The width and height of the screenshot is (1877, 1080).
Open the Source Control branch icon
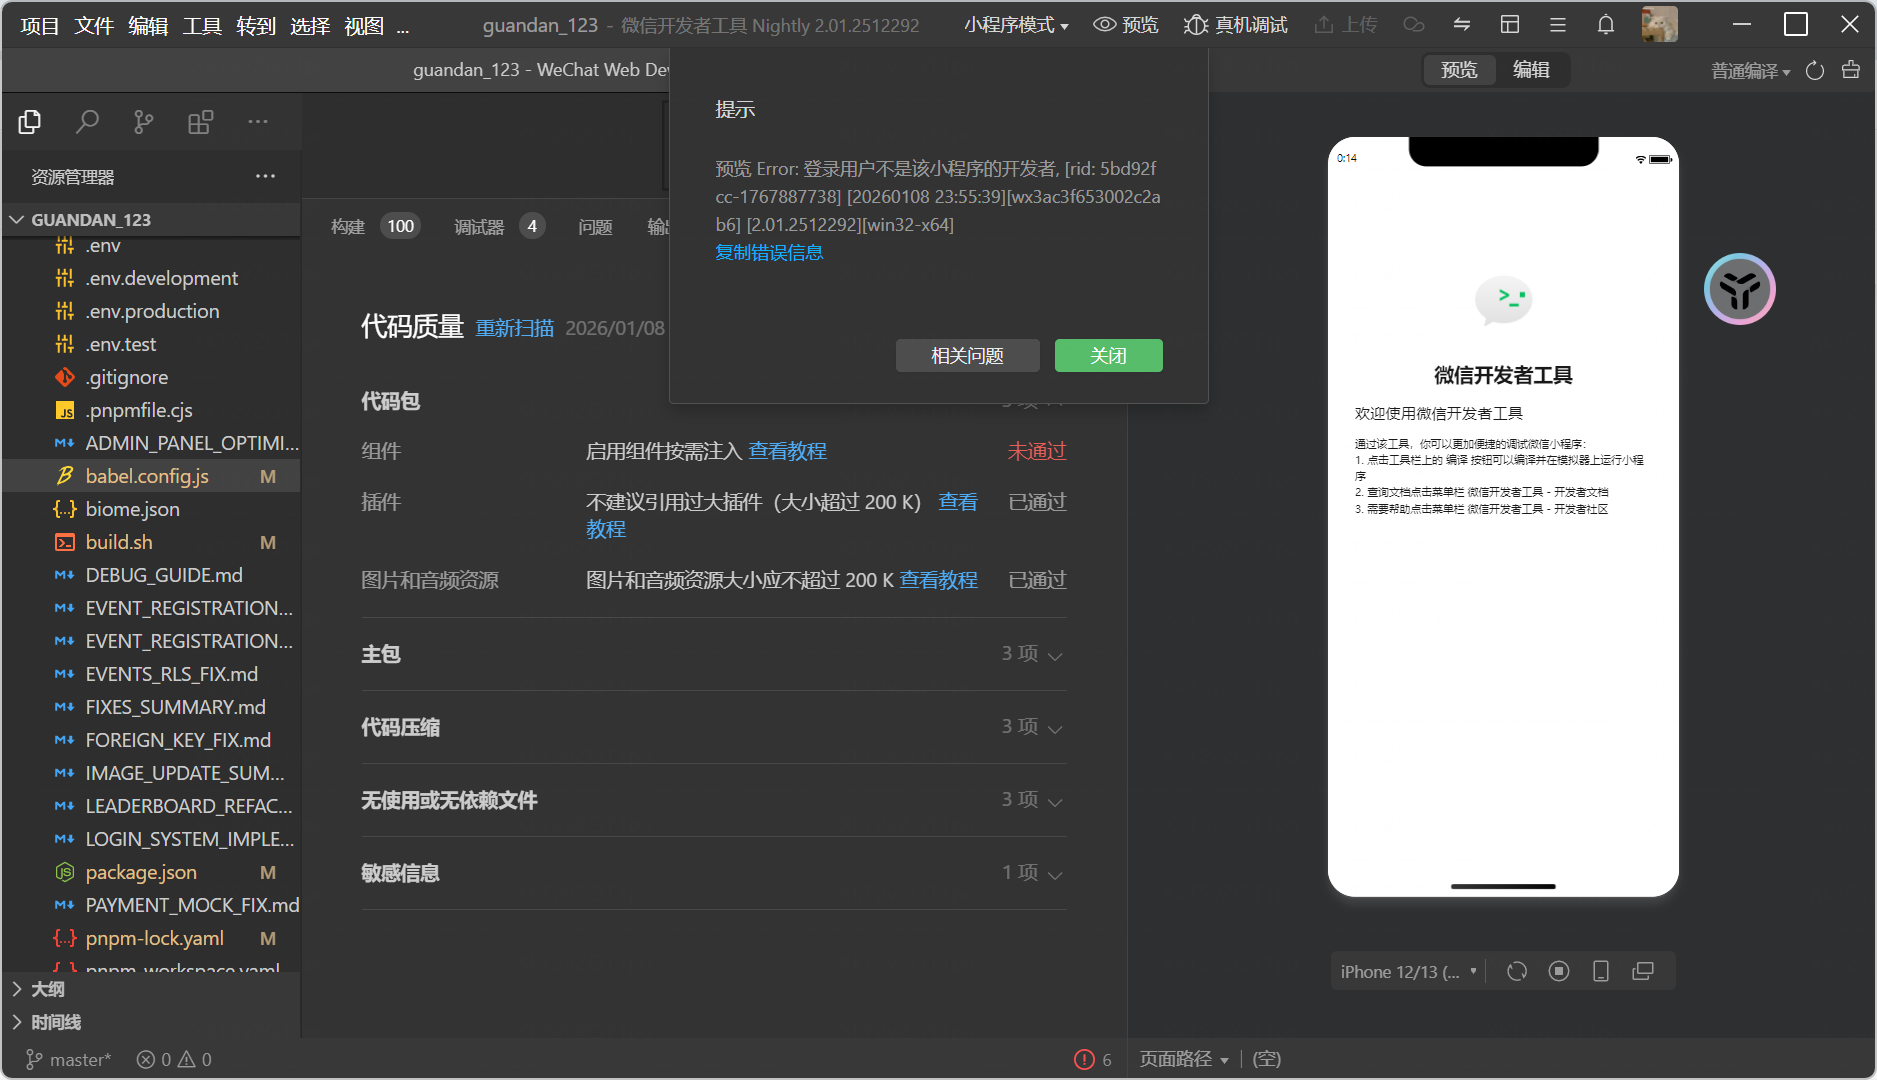point(144,122)
